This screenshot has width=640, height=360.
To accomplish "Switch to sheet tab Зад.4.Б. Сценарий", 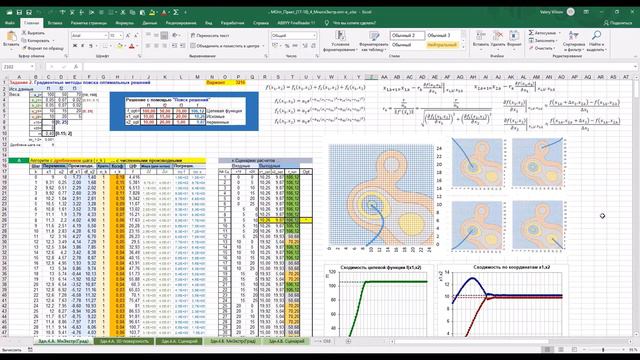I will tap(287, 341).
